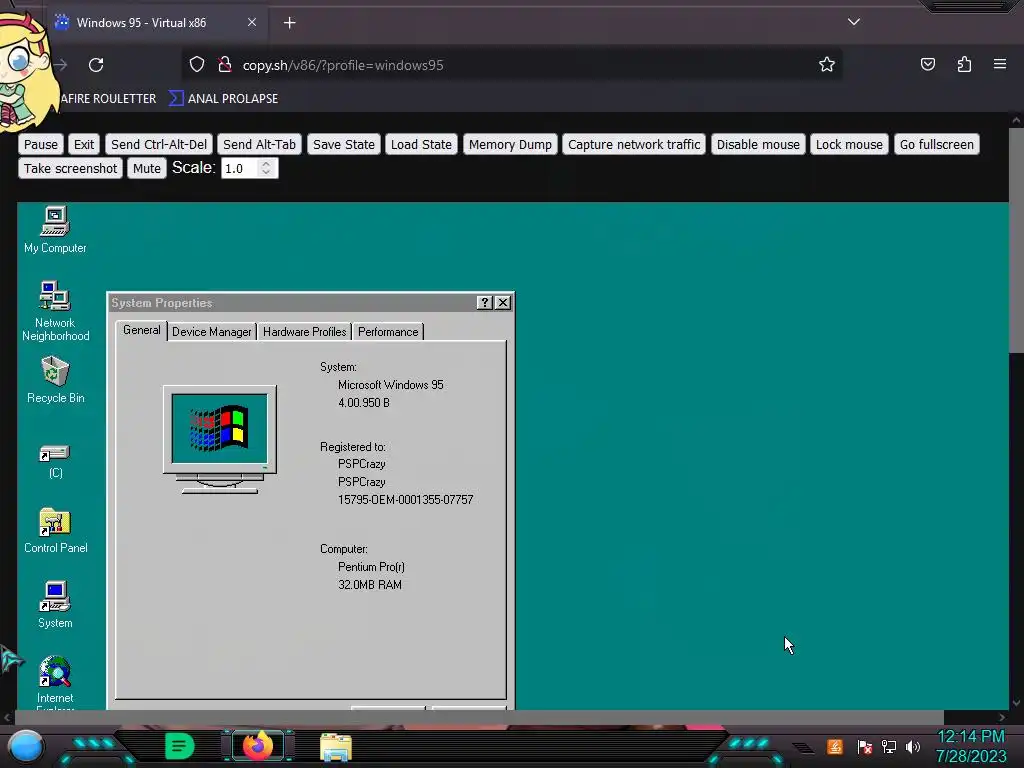Select the System shortcut icon
Image resolution: width=1024 pixels, height=768 pixels.
click(x=55, y=605)
